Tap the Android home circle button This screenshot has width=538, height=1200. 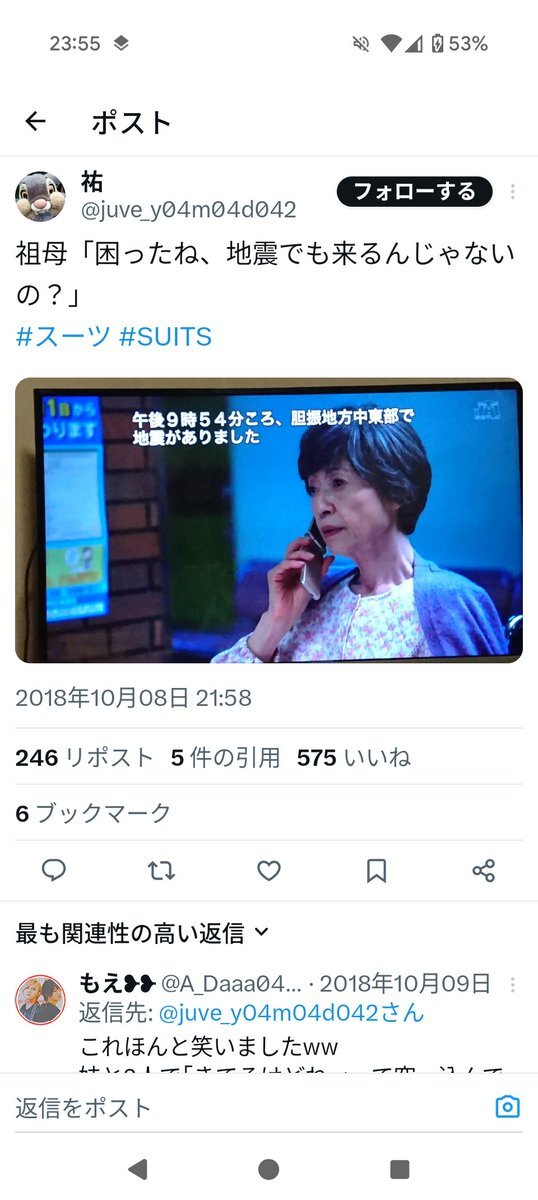click(268, 1169)
